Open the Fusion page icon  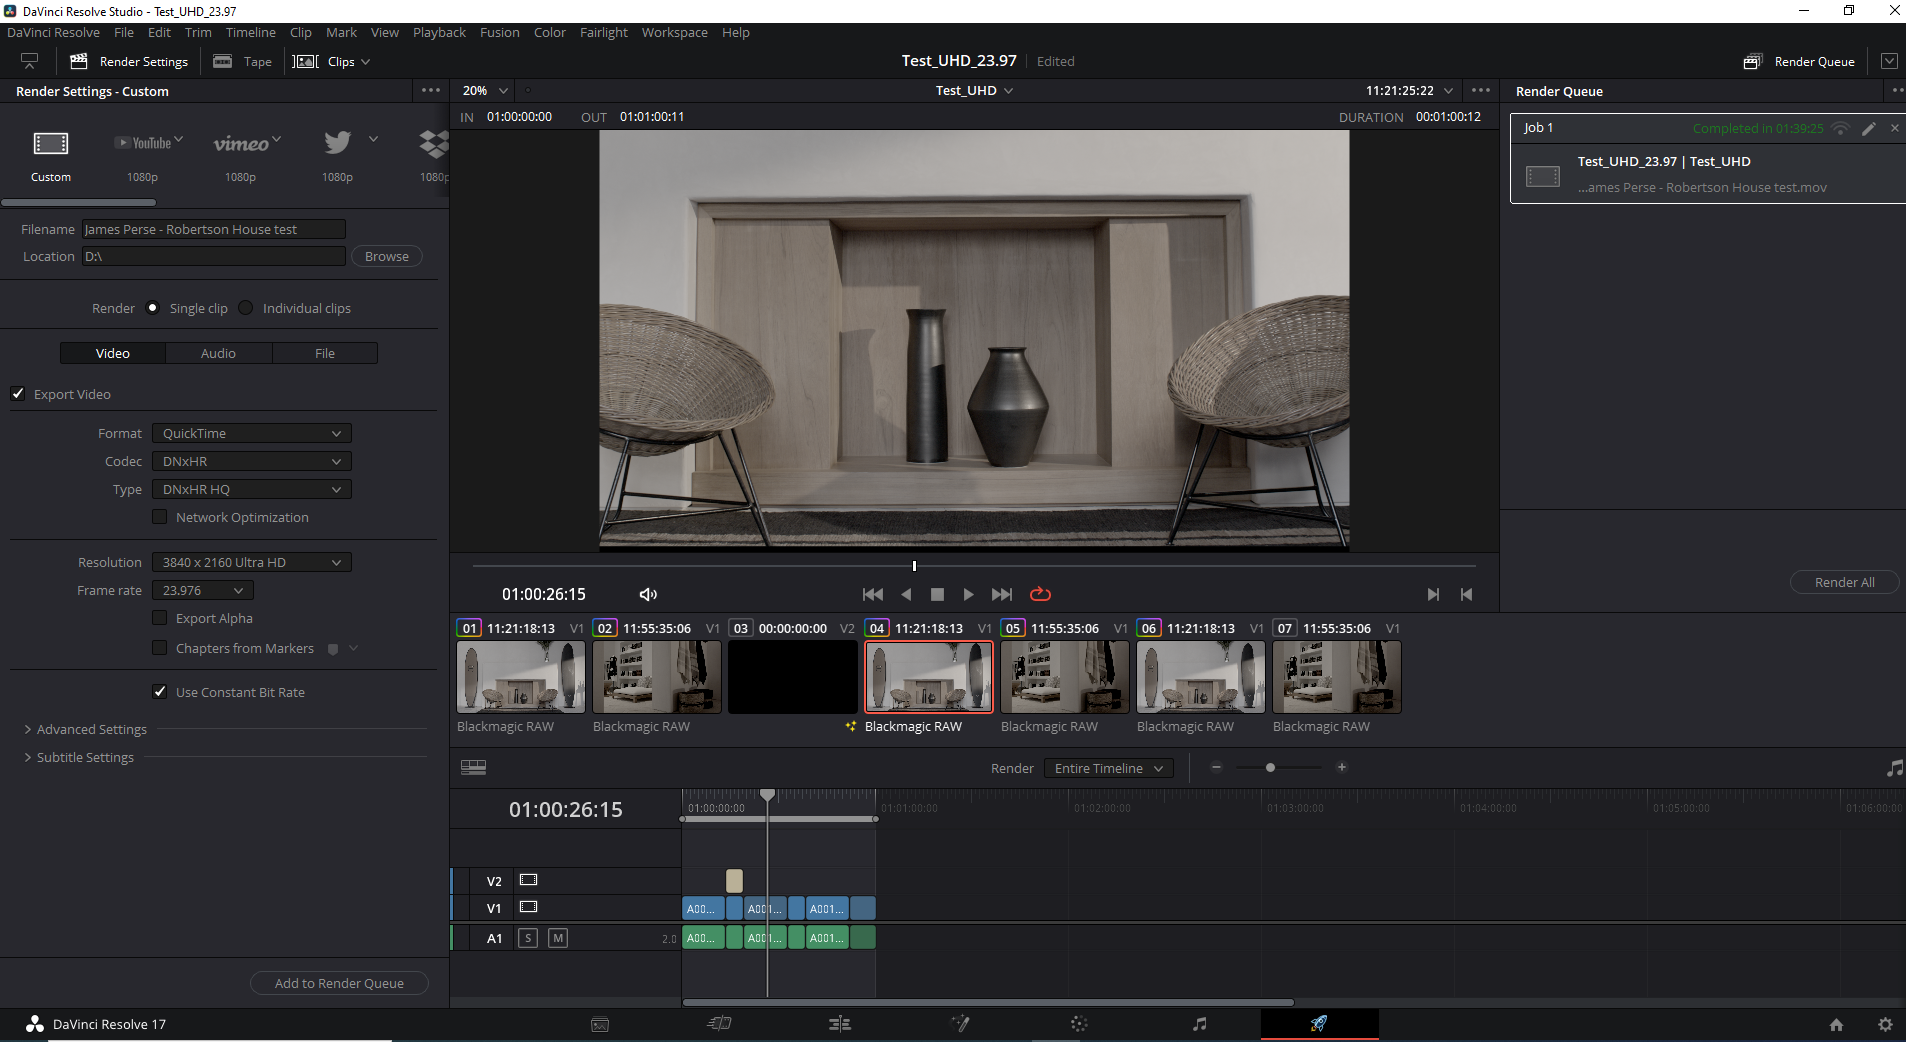pyautogui.click(x=960, y=1024)
